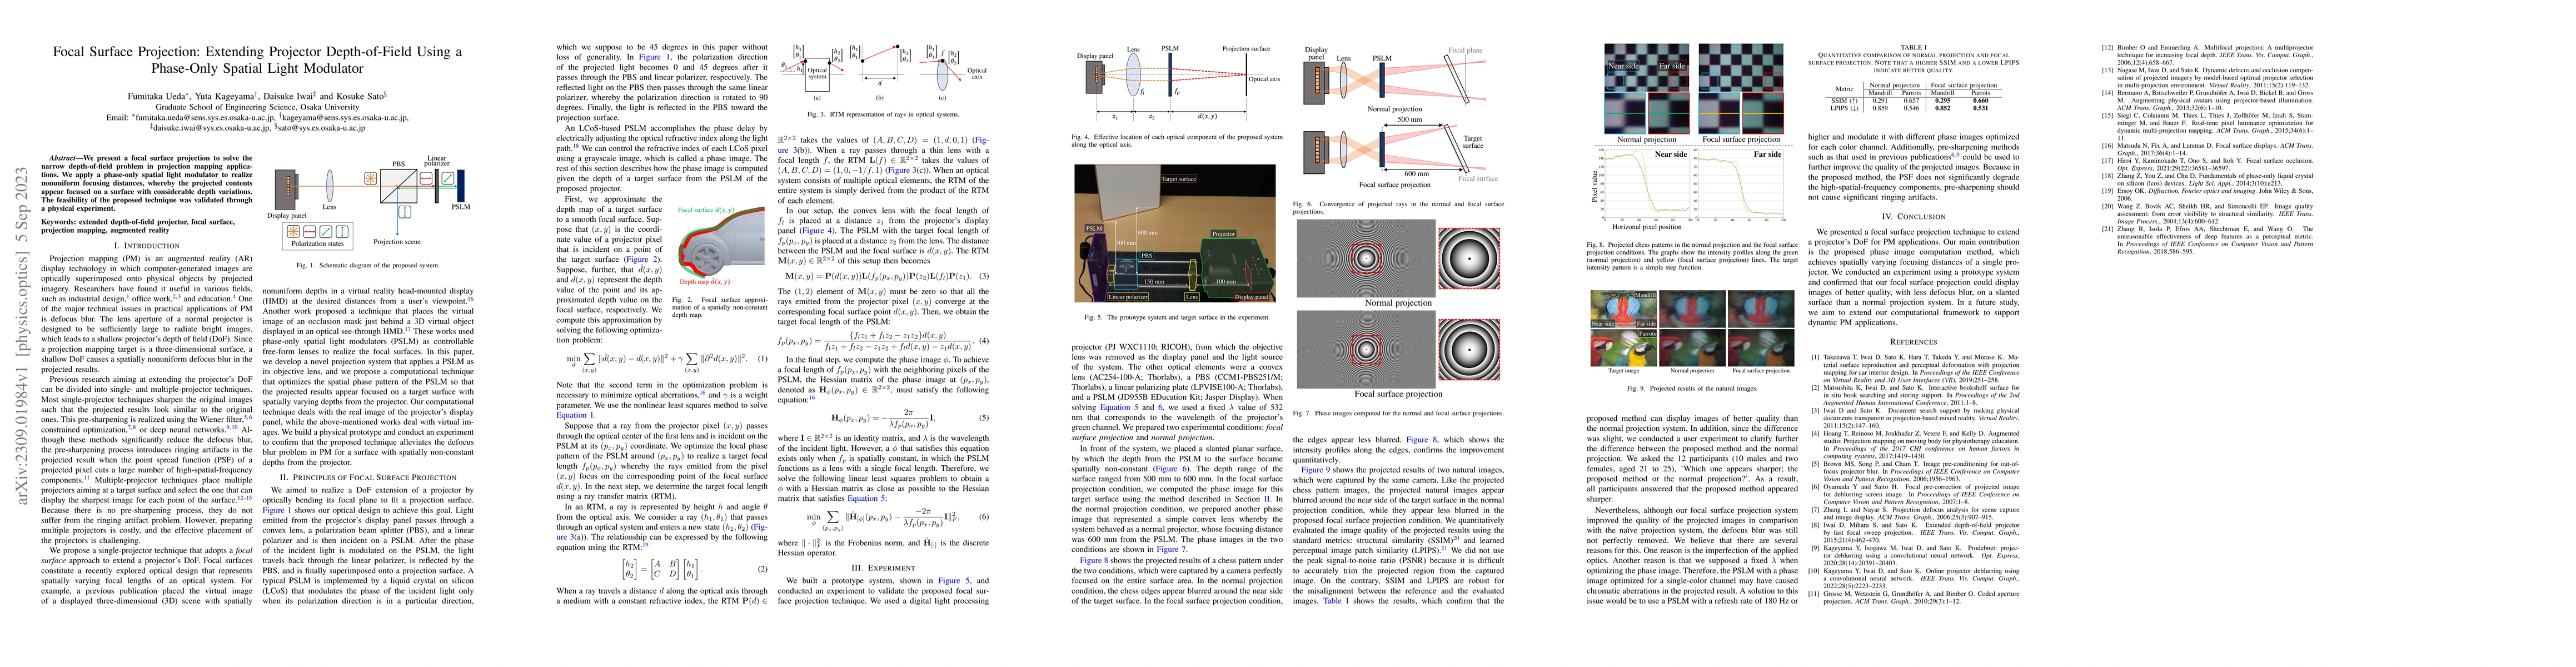Click the 'I. Introduction' section heading
The width and height of the screenshot is (2576, 667).
point(147,245)
